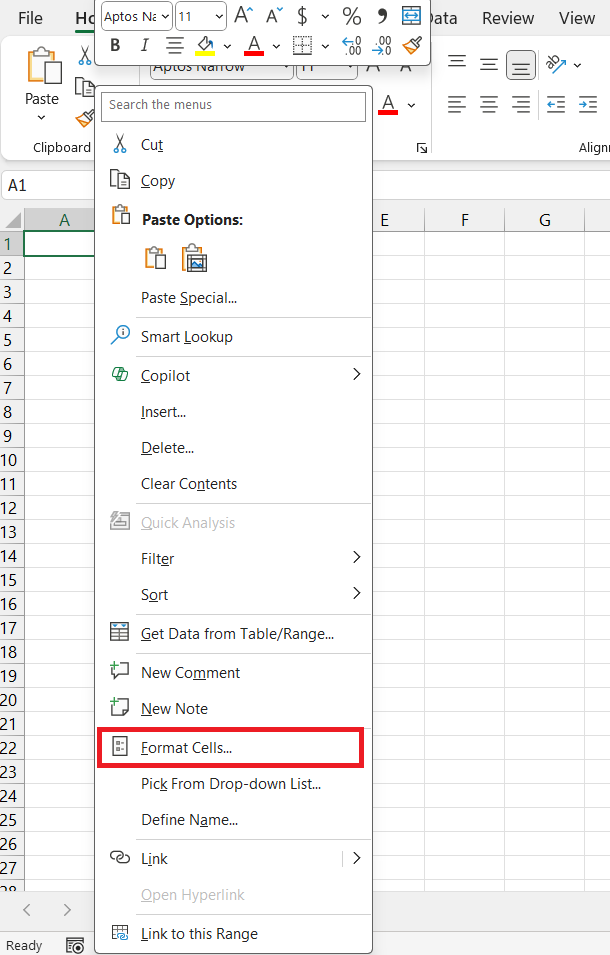Apply percent style format

[x=351, y=15]
